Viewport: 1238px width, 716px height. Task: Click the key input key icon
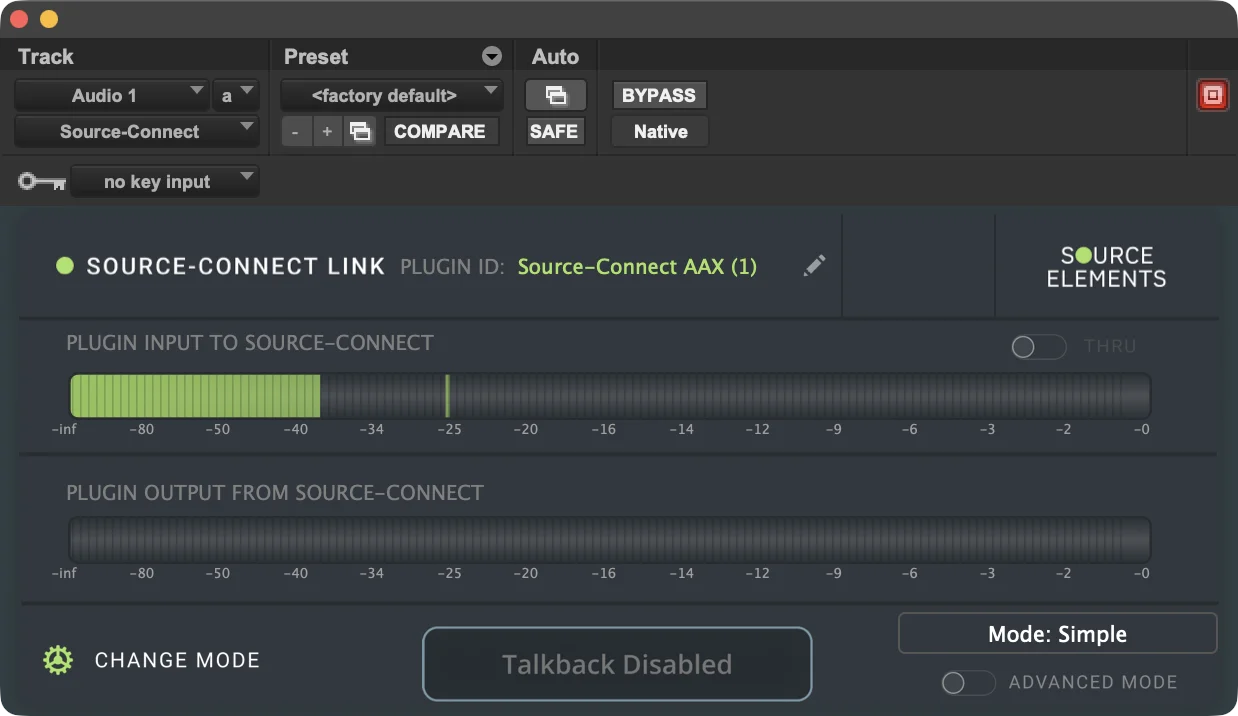click(42, 182)
